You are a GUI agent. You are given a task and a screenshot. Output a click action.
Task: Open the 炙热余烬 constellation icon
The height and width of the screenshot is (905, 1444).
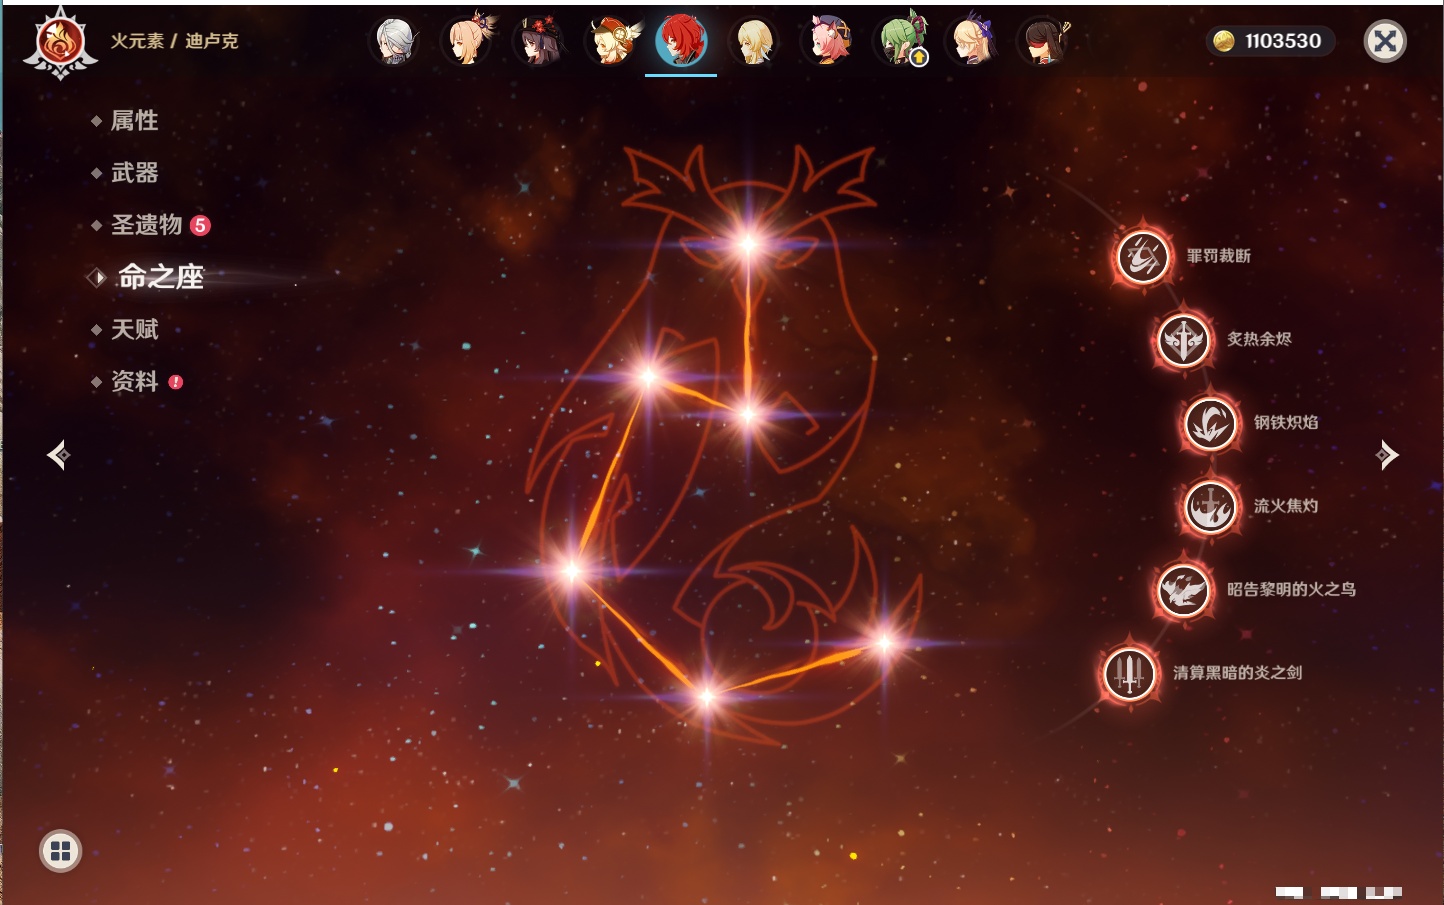click(x=1183, y=340)
